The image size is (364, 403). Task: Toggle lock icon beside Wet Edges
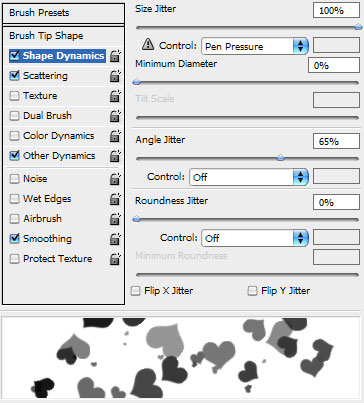pyautogui.click(x=115, y=199)
